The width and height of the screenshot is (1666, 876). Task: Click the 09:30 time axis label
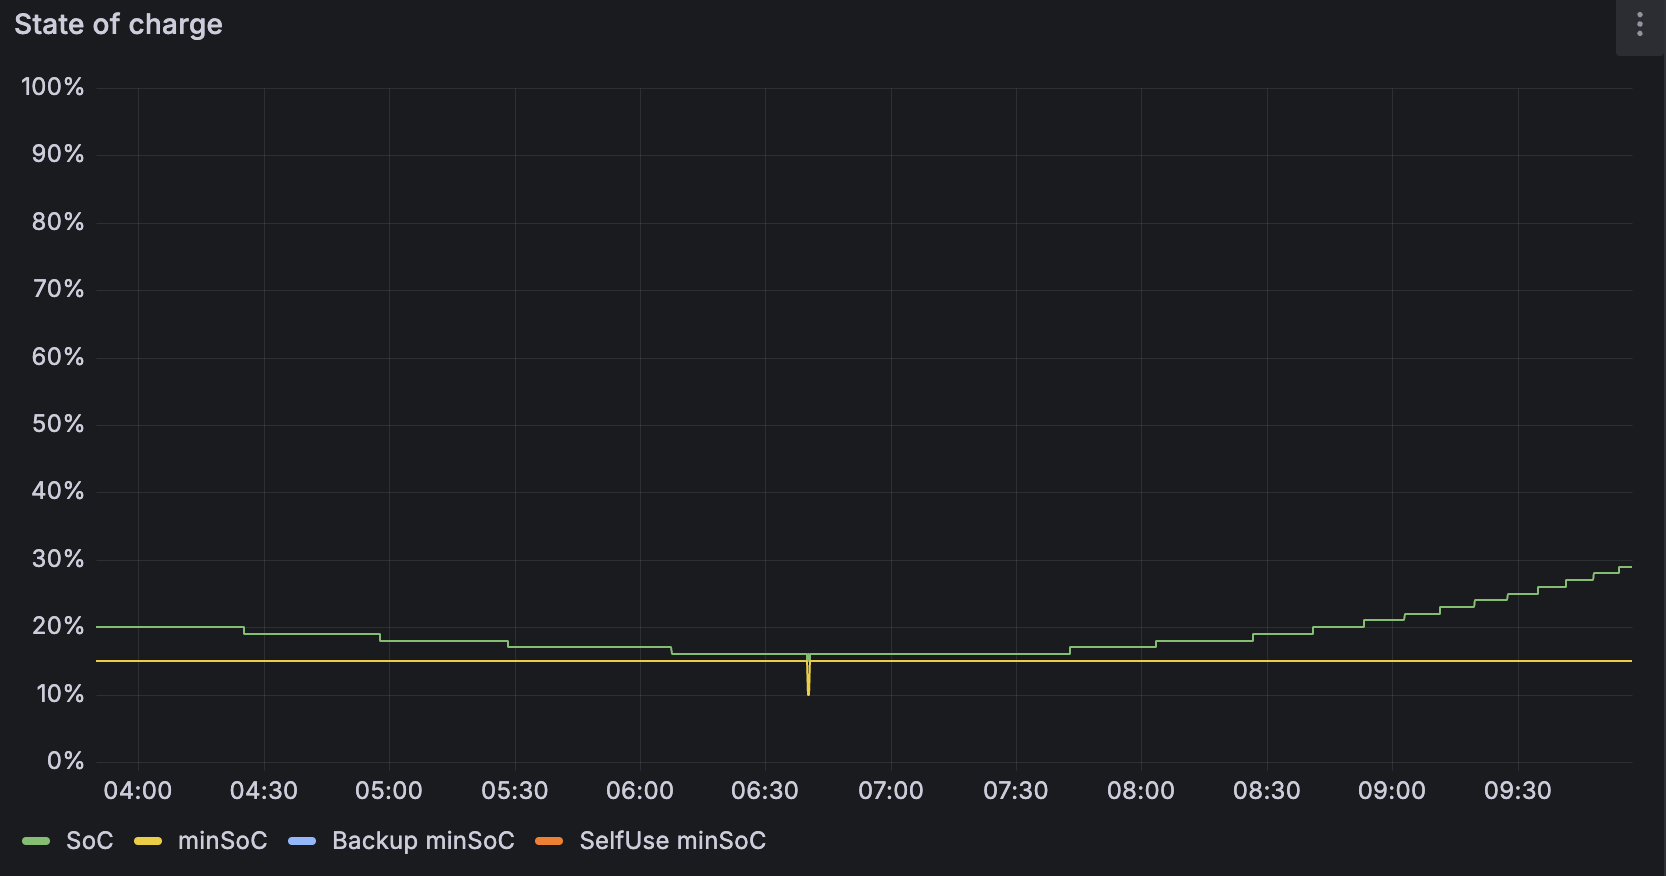1517,791
